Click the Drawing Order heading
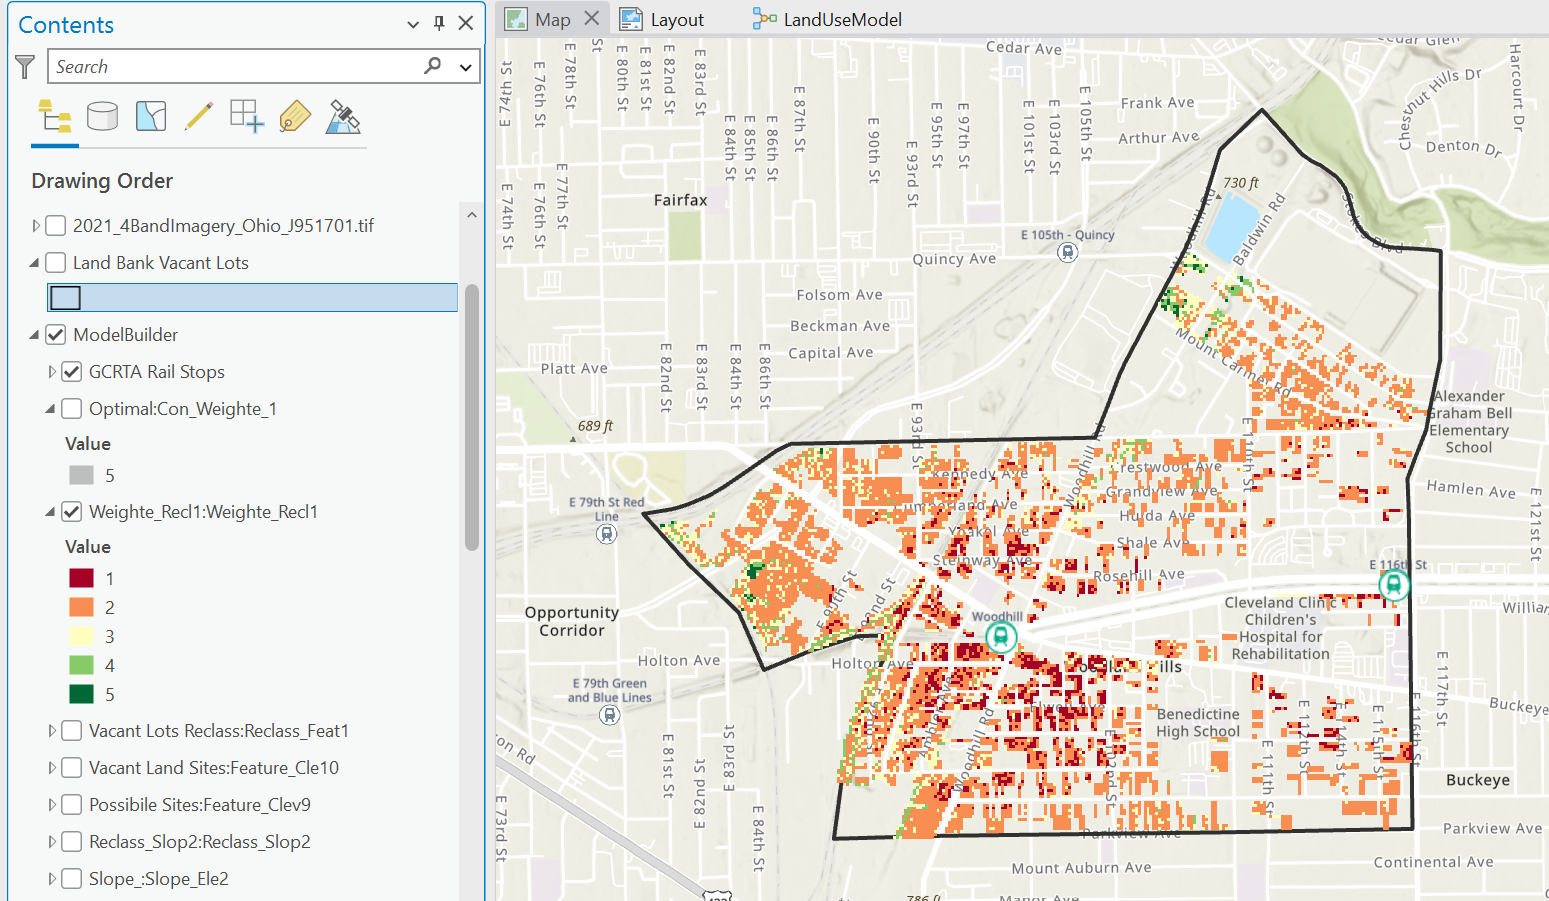Screen dimensions: 1549x901 click(102, 181)
